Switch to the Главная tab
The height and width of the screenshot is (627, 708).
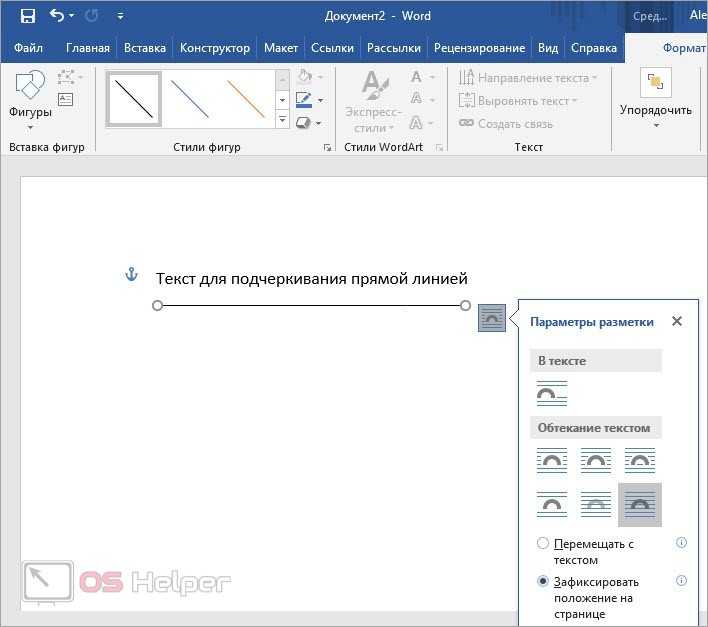tap(88, 48)
